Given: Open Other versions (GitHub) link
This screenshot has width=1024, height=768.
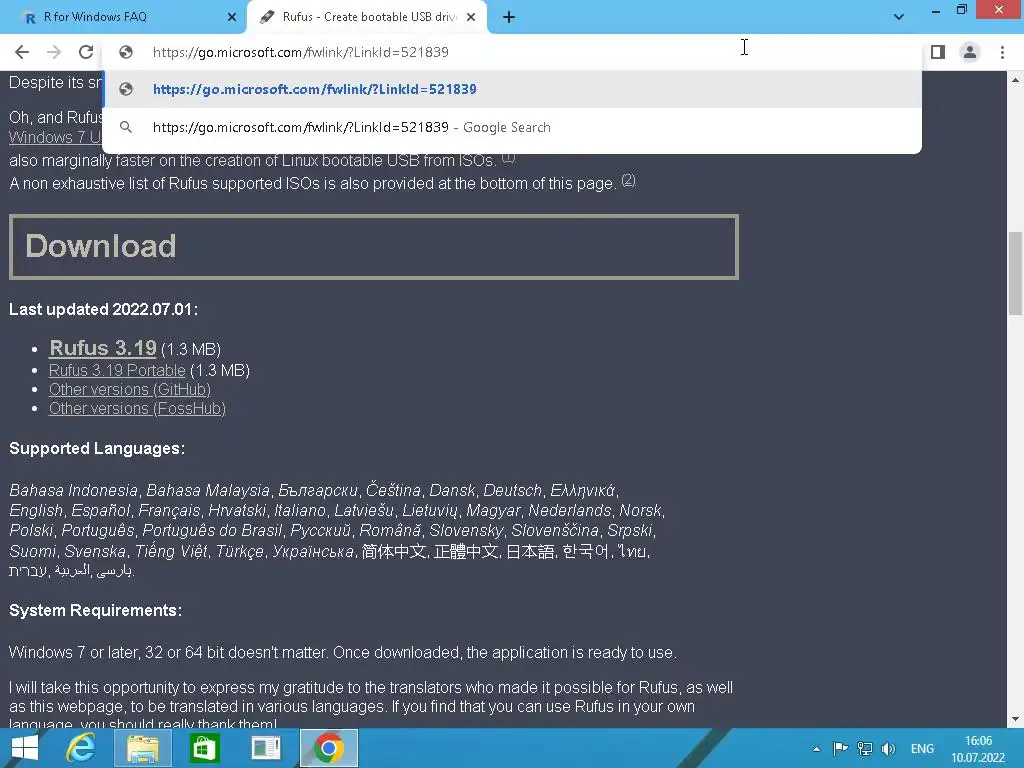Looking at the screenshot, I should point(130,389).
